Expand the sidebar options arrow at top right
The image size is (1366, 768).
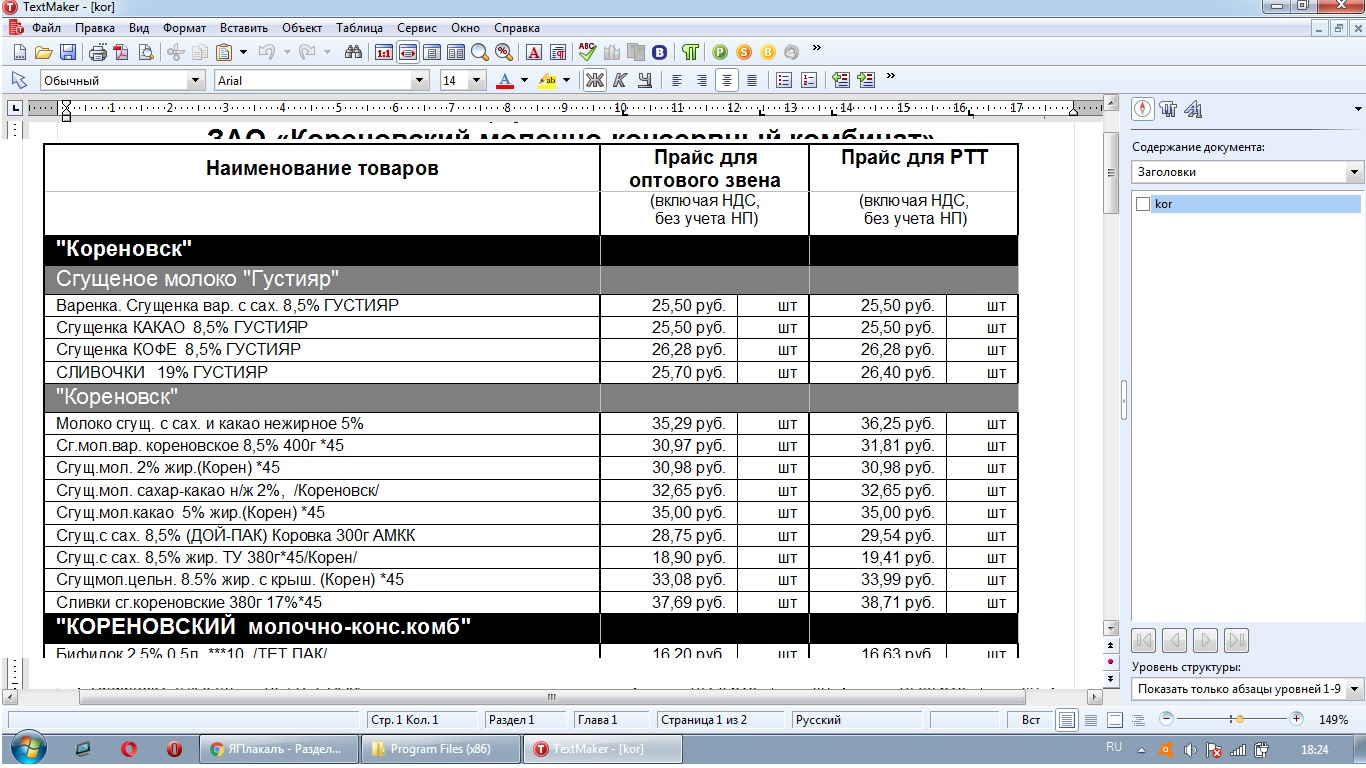click(1358, 109)
